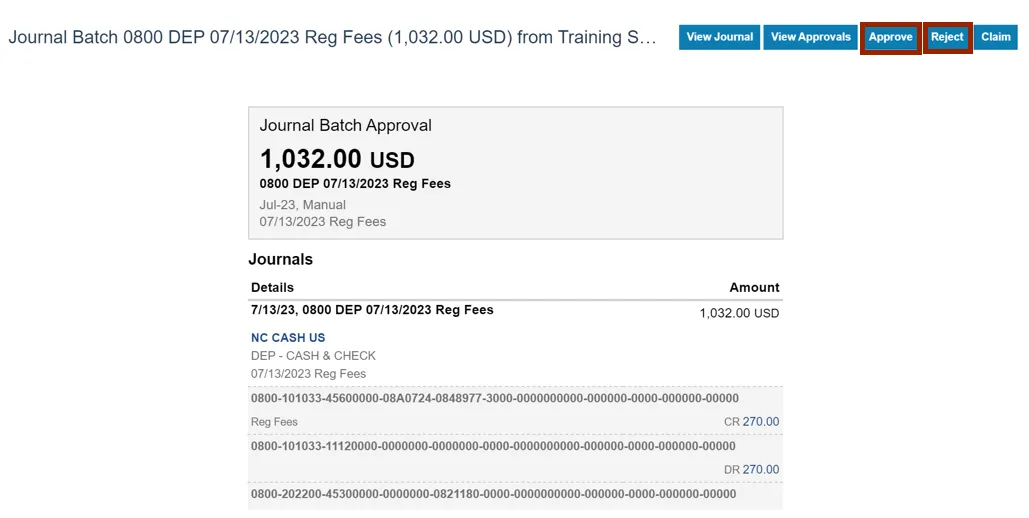1029x518 pixels.
Task: Approve the journal batch
Action: pos(890,37)
